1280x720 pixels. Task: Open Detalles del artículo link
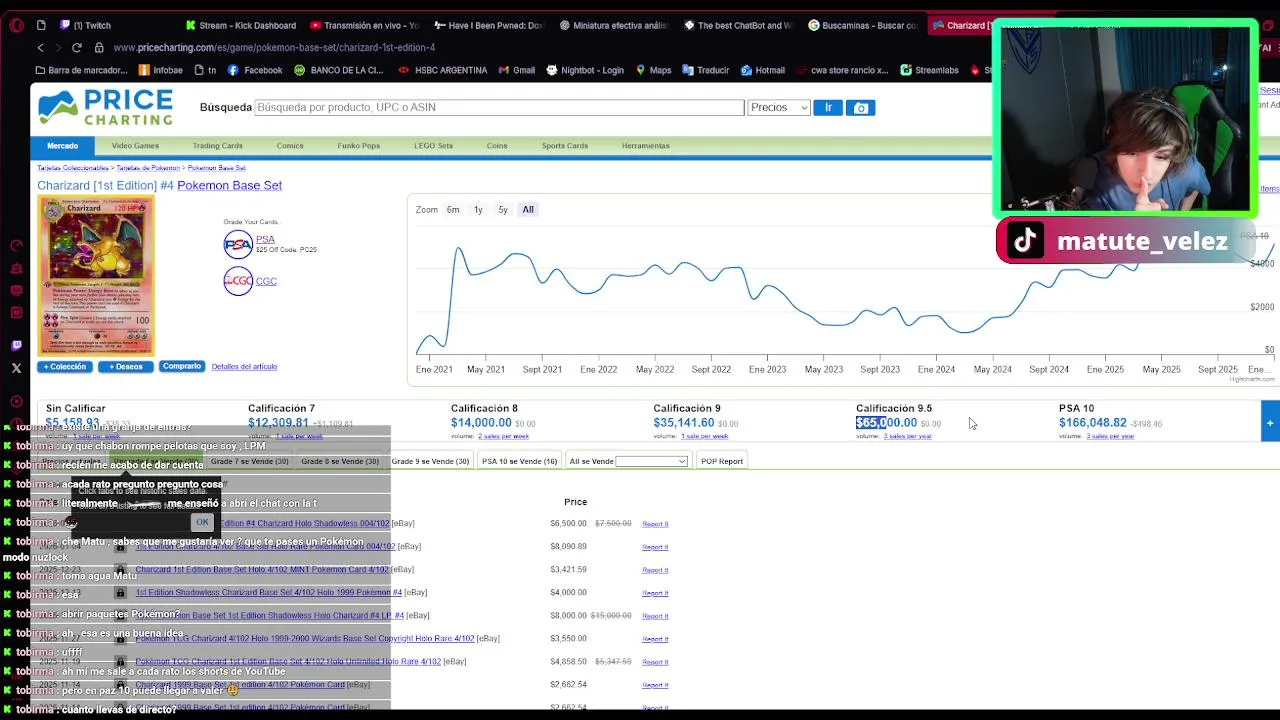pos(244,367)
